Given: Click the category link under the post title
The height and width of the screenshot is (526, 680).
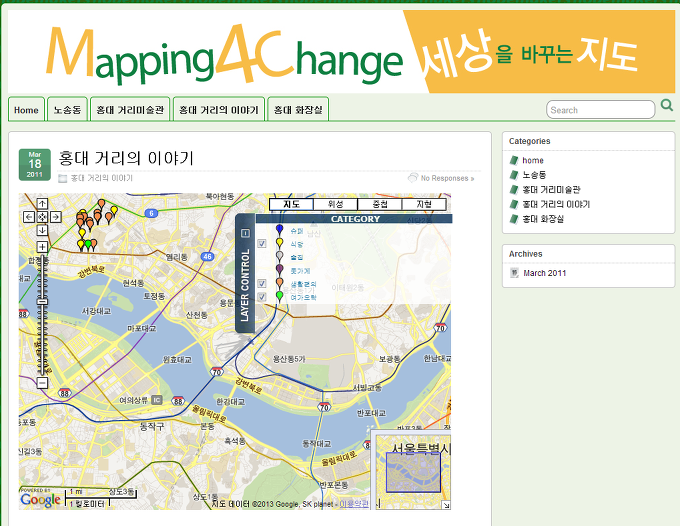Looking at the screenshot, I should click(x=101, y=178).
